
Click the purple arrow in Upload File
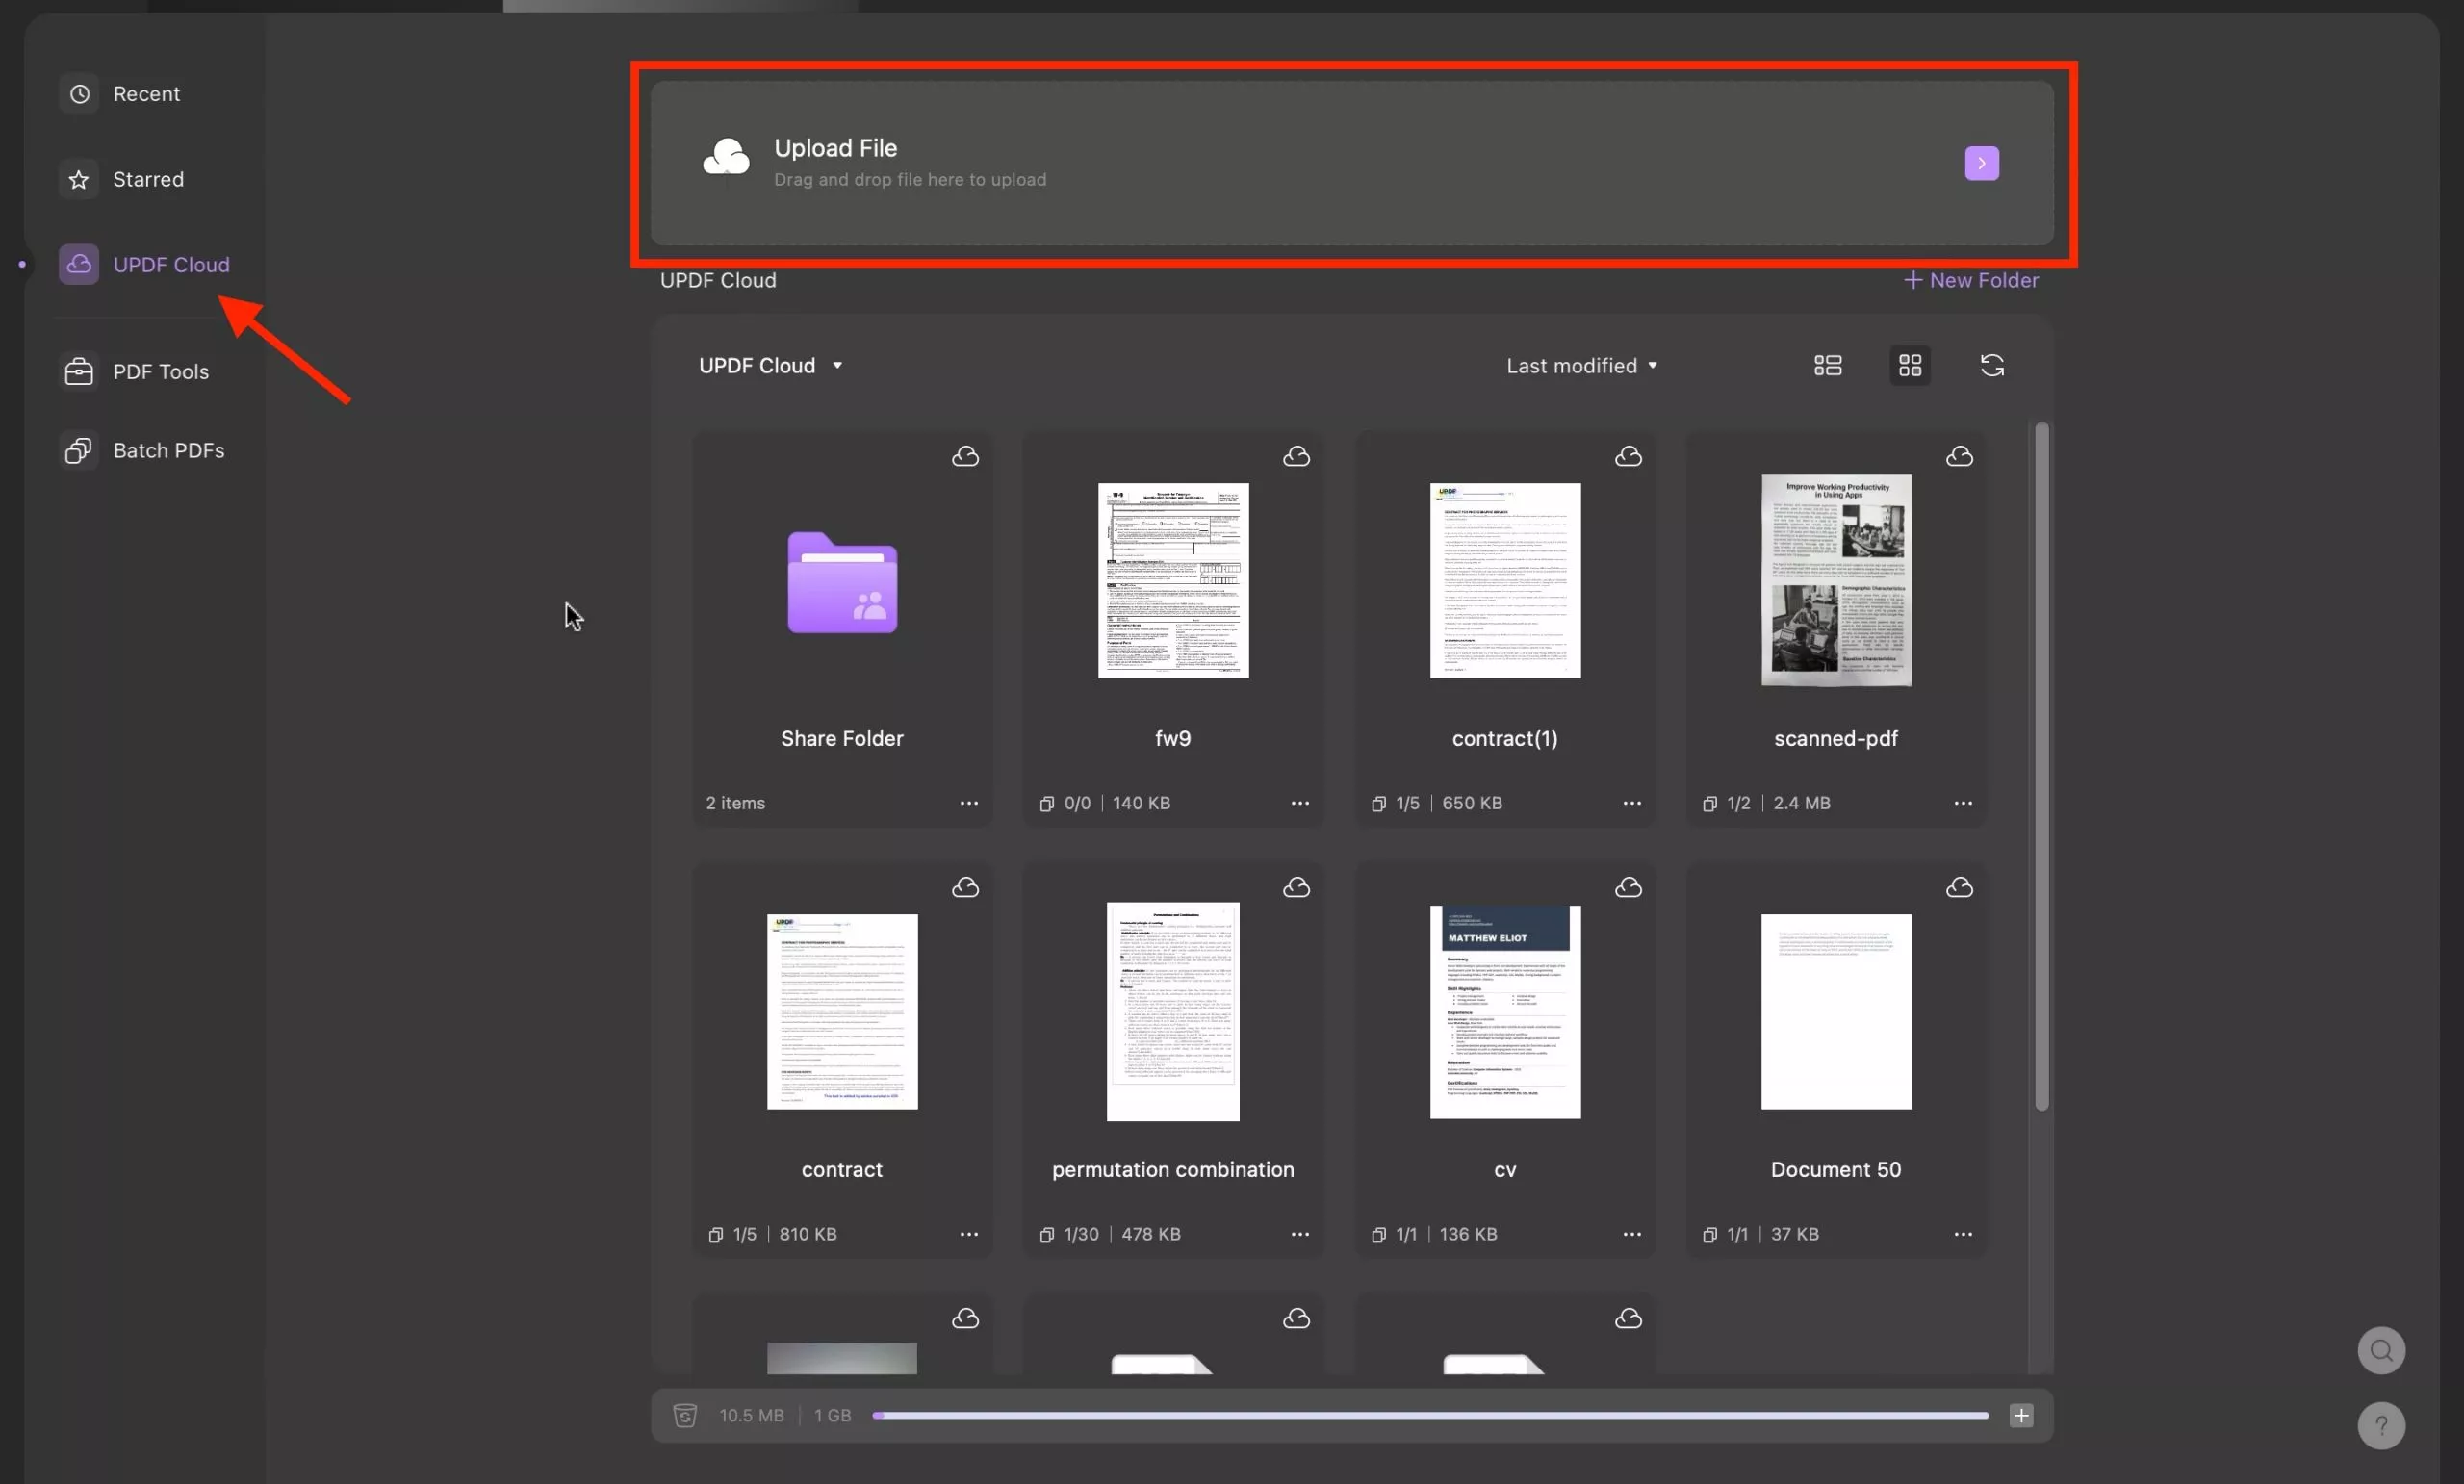coord(1981,163)
